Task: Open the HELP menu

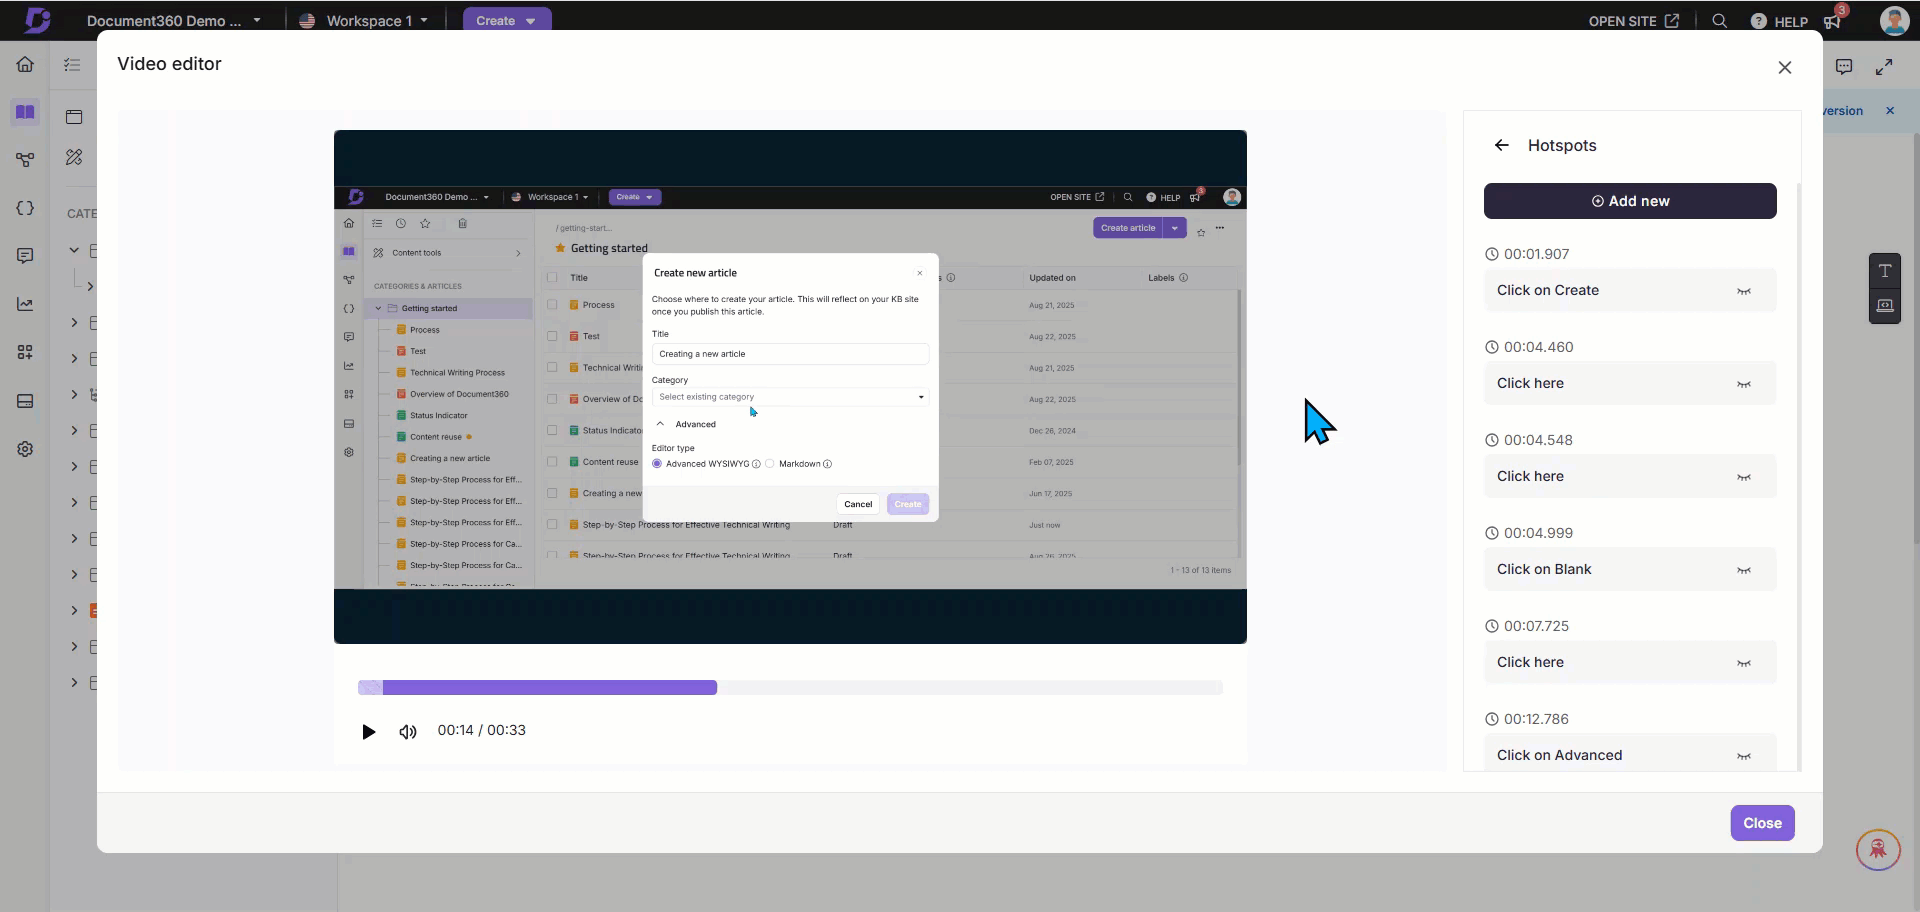Action: tap(1779, 21)
